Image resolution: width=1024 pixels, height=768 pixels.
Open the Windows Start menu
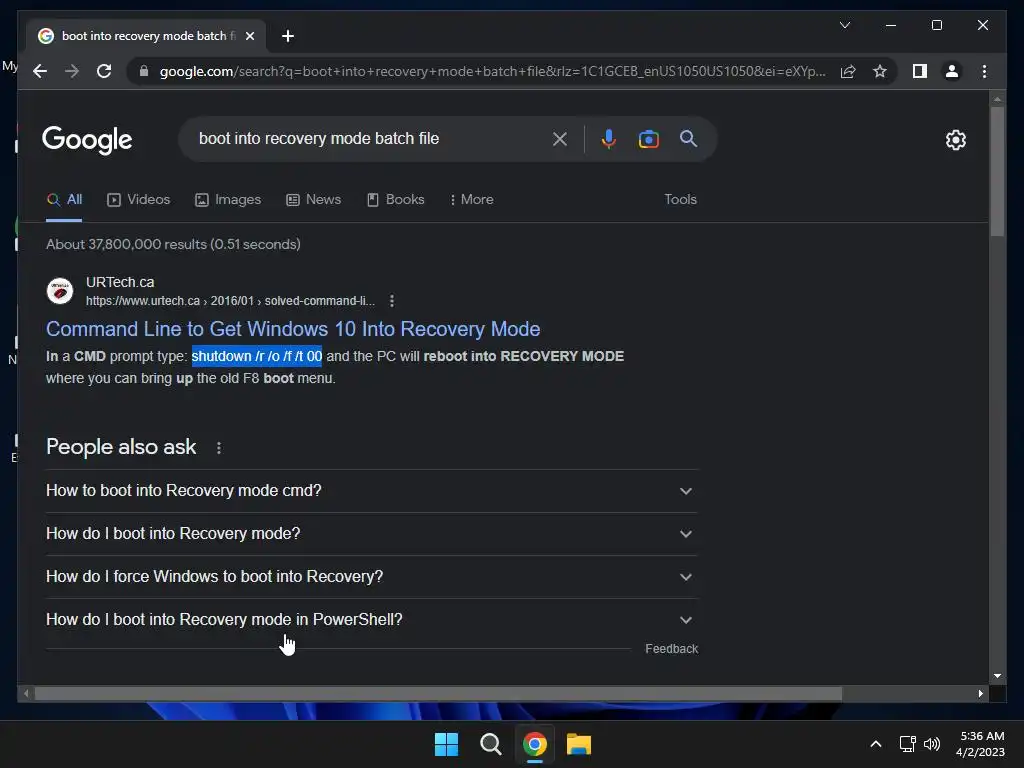[x=447, y=744]
